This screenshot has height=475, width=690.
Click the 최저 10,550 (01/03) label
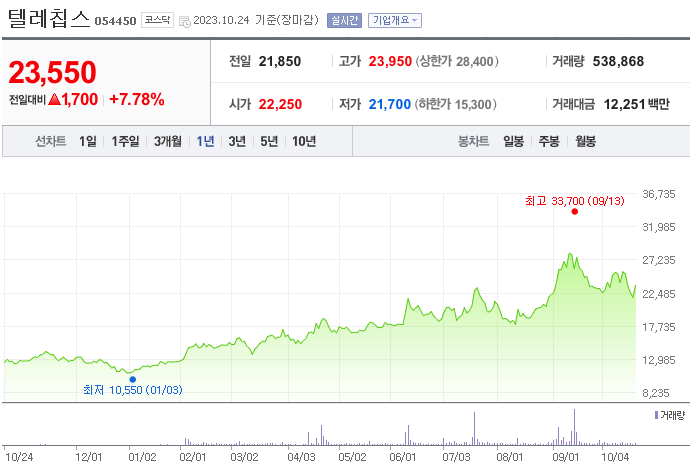(133, 390)
